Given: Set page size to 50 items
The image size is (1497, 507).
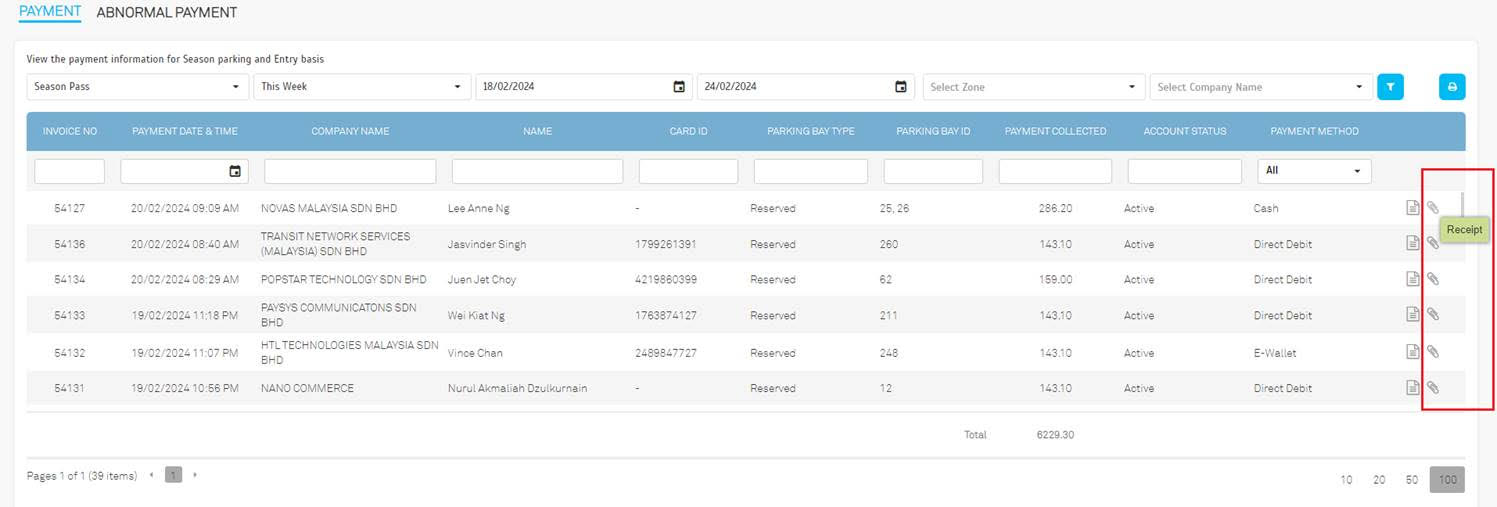Looking at the screenshot, I should (1411, 480).
